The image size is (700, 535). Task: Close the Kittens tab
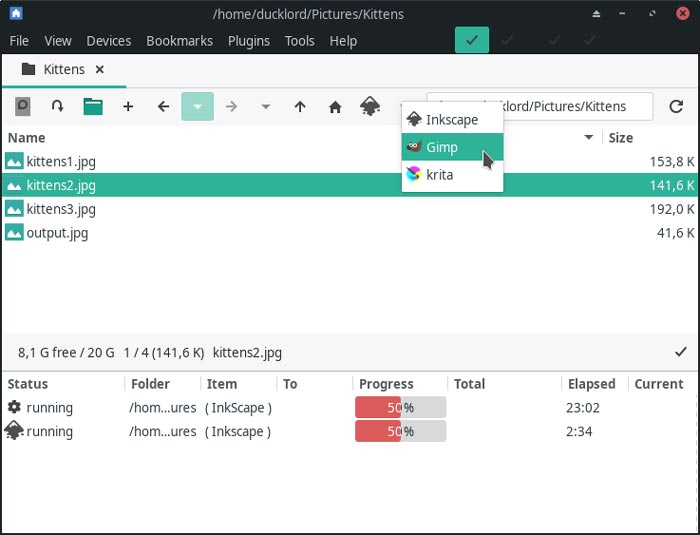[99, 70]
